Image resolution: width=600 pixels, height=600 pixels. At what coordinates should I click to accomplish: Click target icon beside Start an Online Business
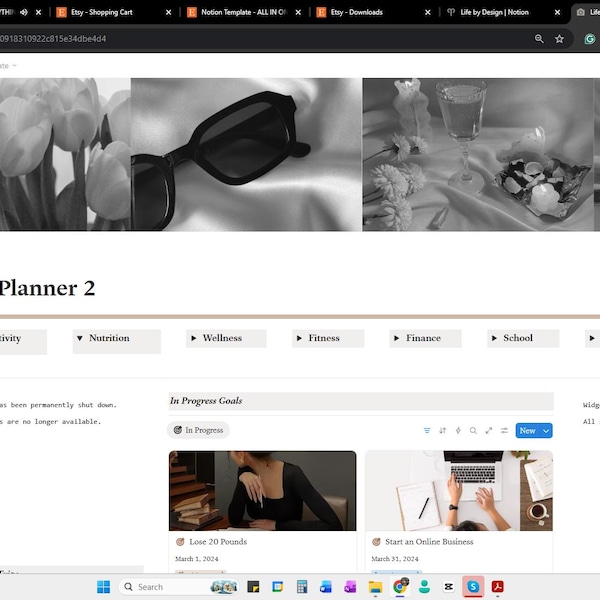click(376, 542)
